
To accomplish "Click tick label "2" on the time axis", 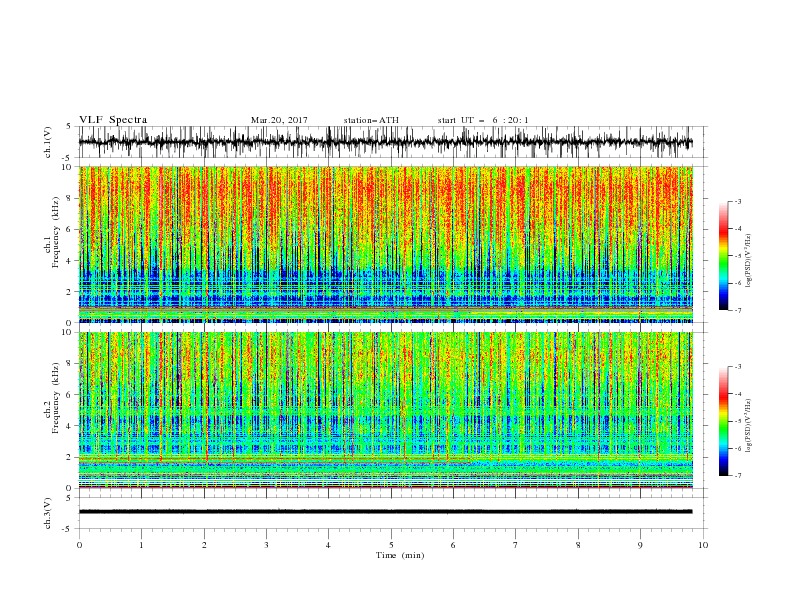I will tap(204, 545).
